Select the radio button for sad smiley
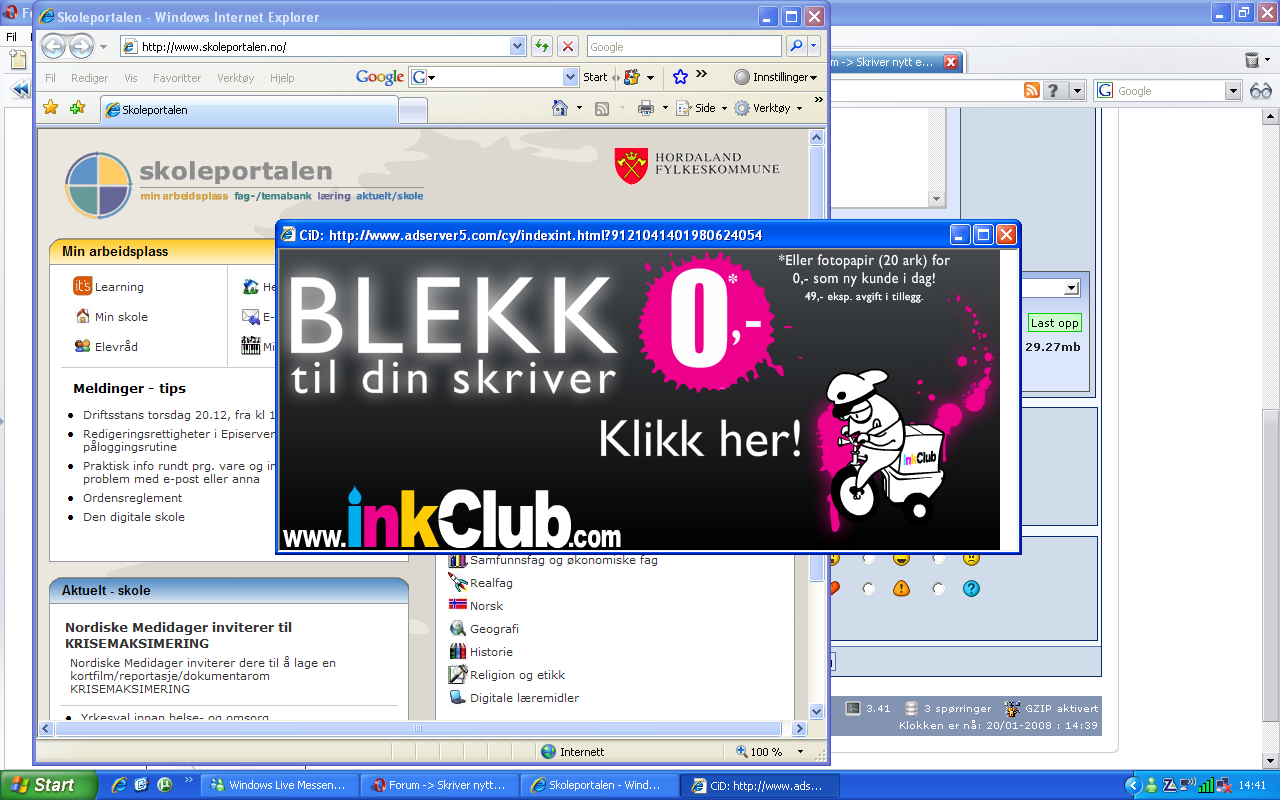Image resolution: width=1280 pixels, height=800 pixels. 938,558
